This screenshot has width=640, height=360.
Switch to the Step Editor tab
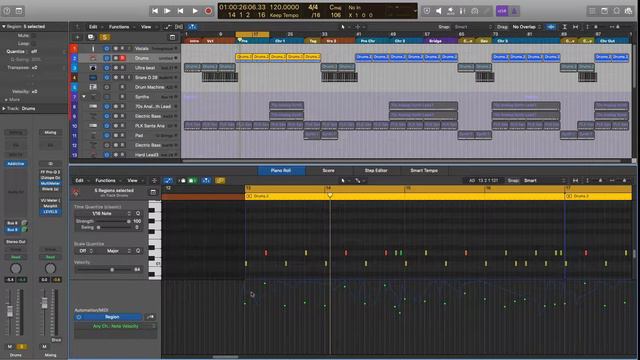376,171
